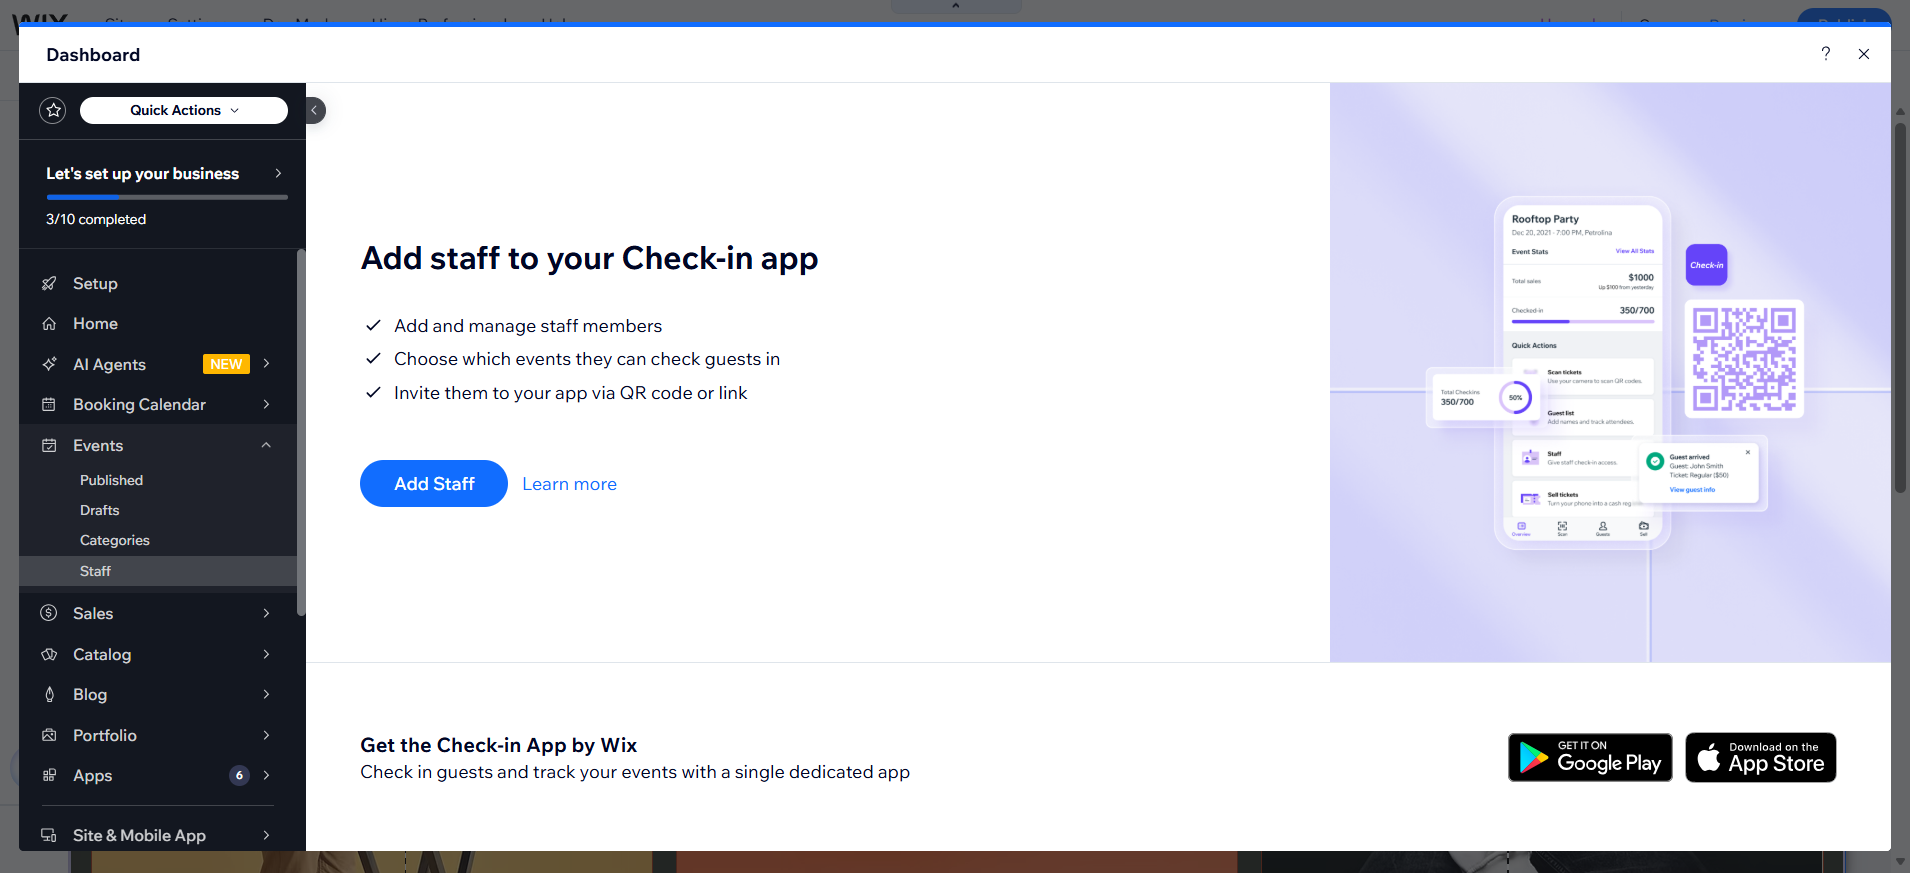
Task: Click the Events calendar icon
Action: click(x=49, y=445)
